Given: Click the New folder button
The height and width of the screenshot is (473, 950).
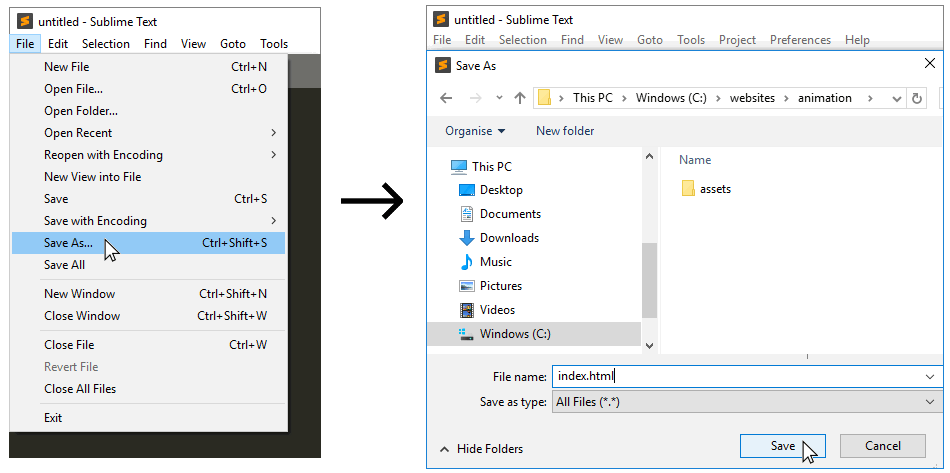Looking at the screenshot, I should [565, 131].
